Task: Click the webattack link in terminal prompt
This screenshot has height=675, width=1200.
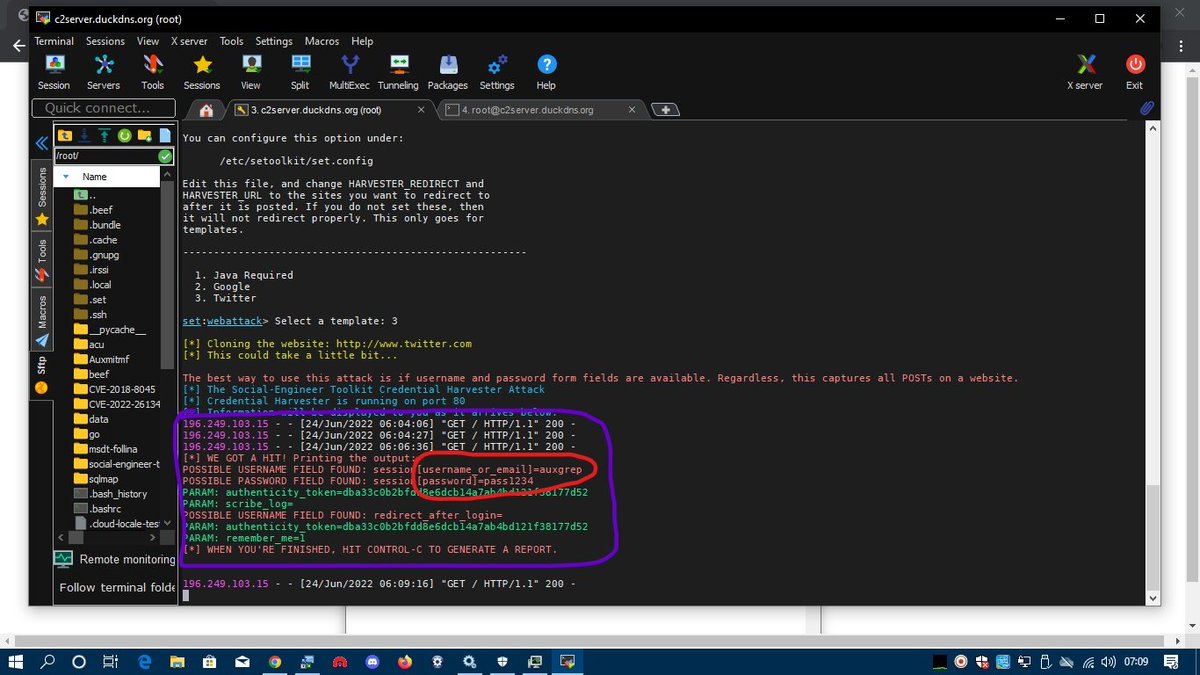Action: point(233,321)
